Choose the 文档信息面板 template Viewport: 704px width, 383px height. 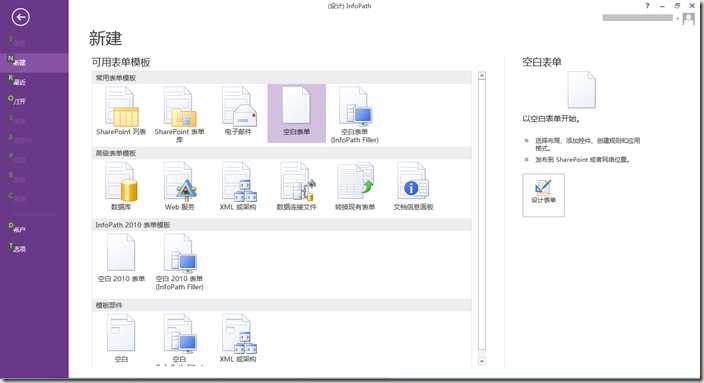pyautogui.click(x=413, y=186)
